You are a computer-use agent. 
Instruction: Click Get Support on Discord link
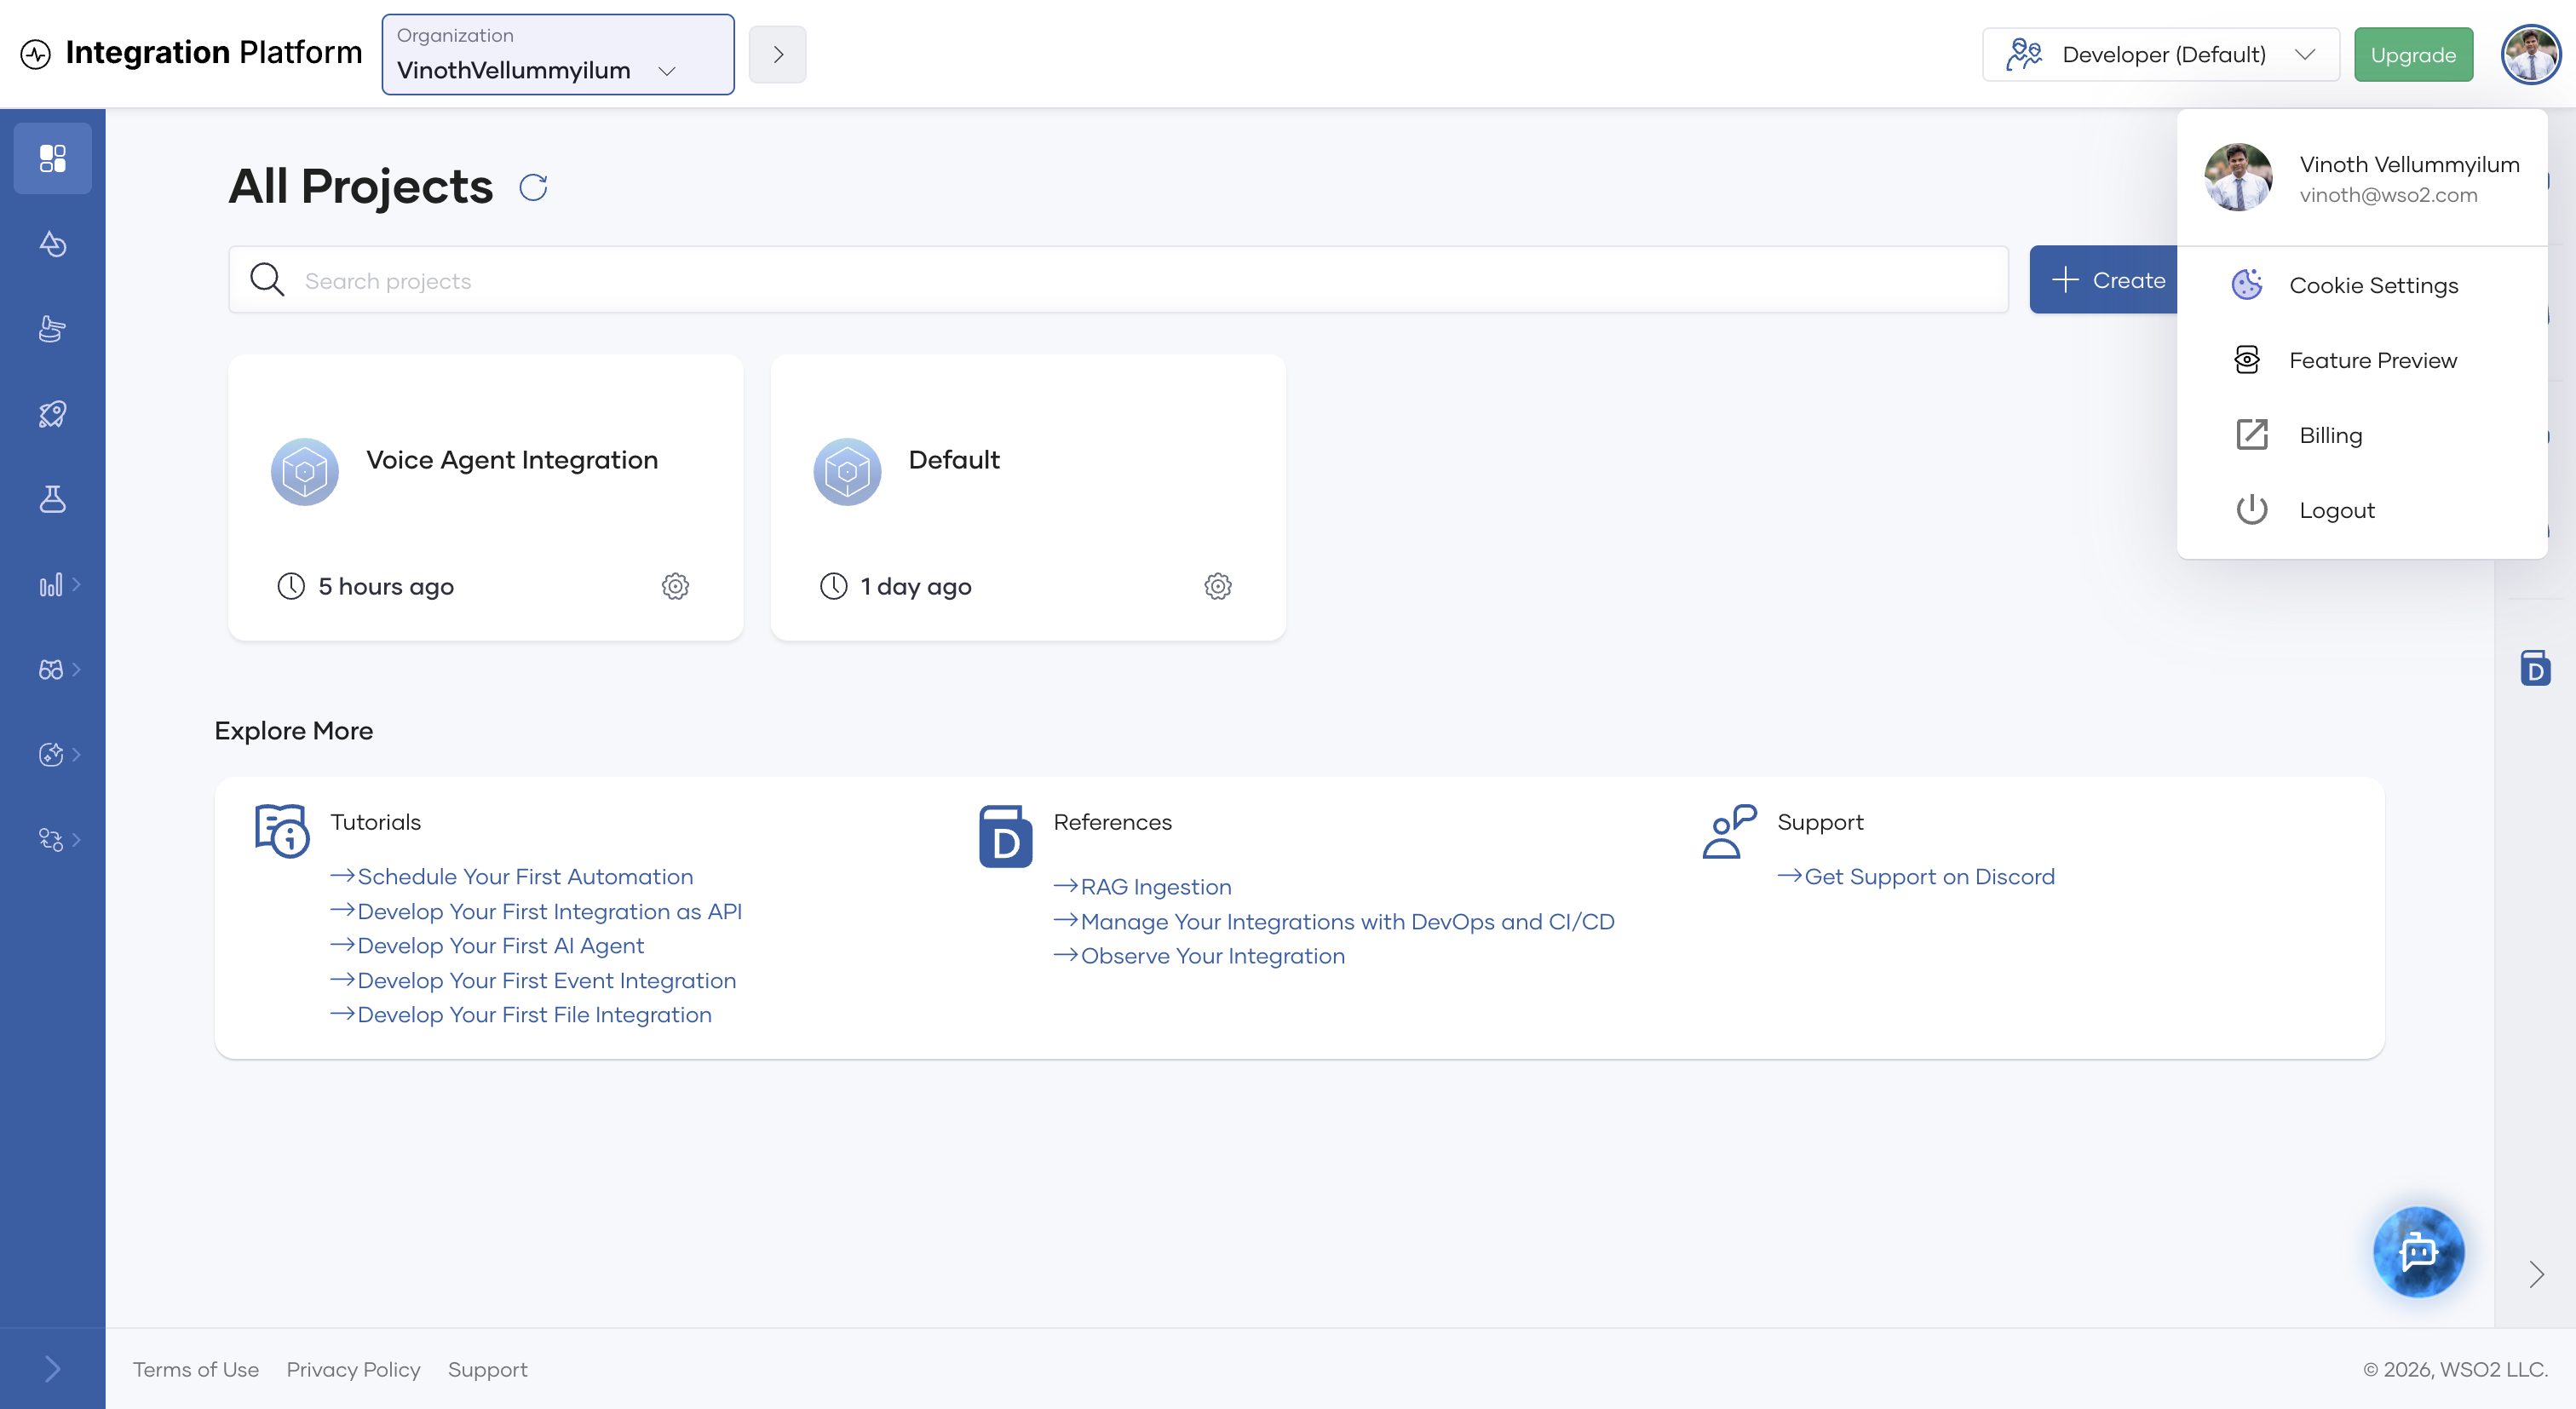pos(1930,876)
